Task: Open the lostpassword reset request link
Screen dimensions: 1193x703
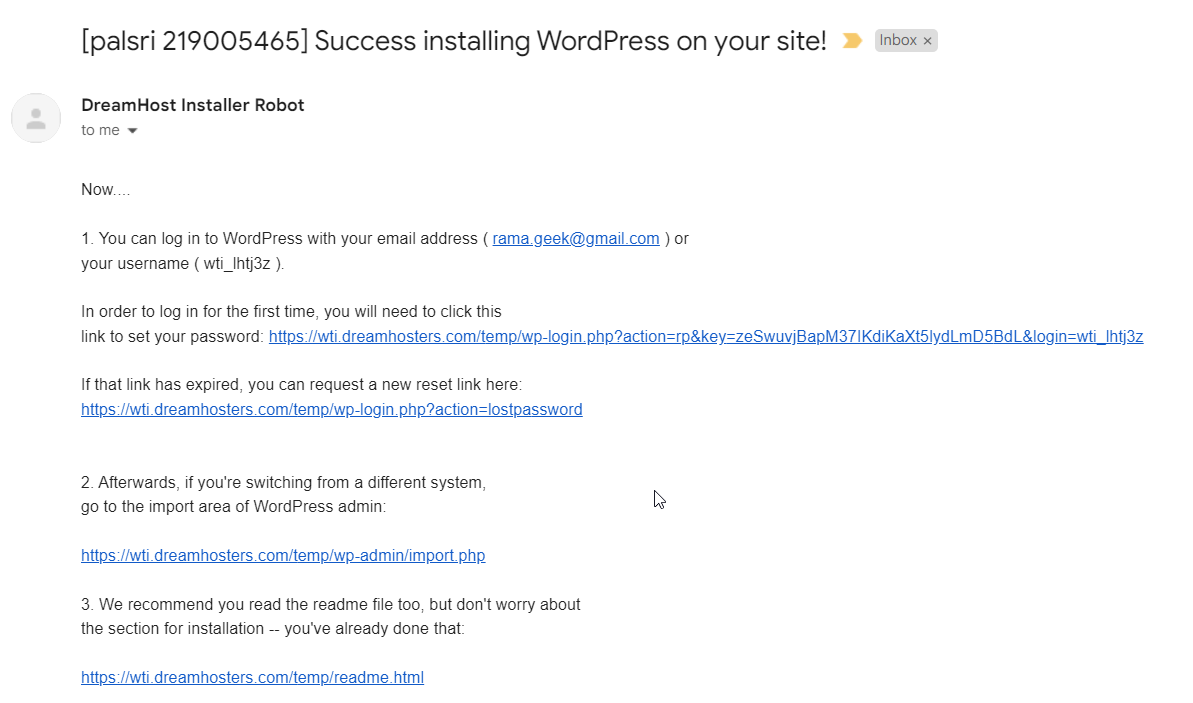Action: [x=331, y=409]
